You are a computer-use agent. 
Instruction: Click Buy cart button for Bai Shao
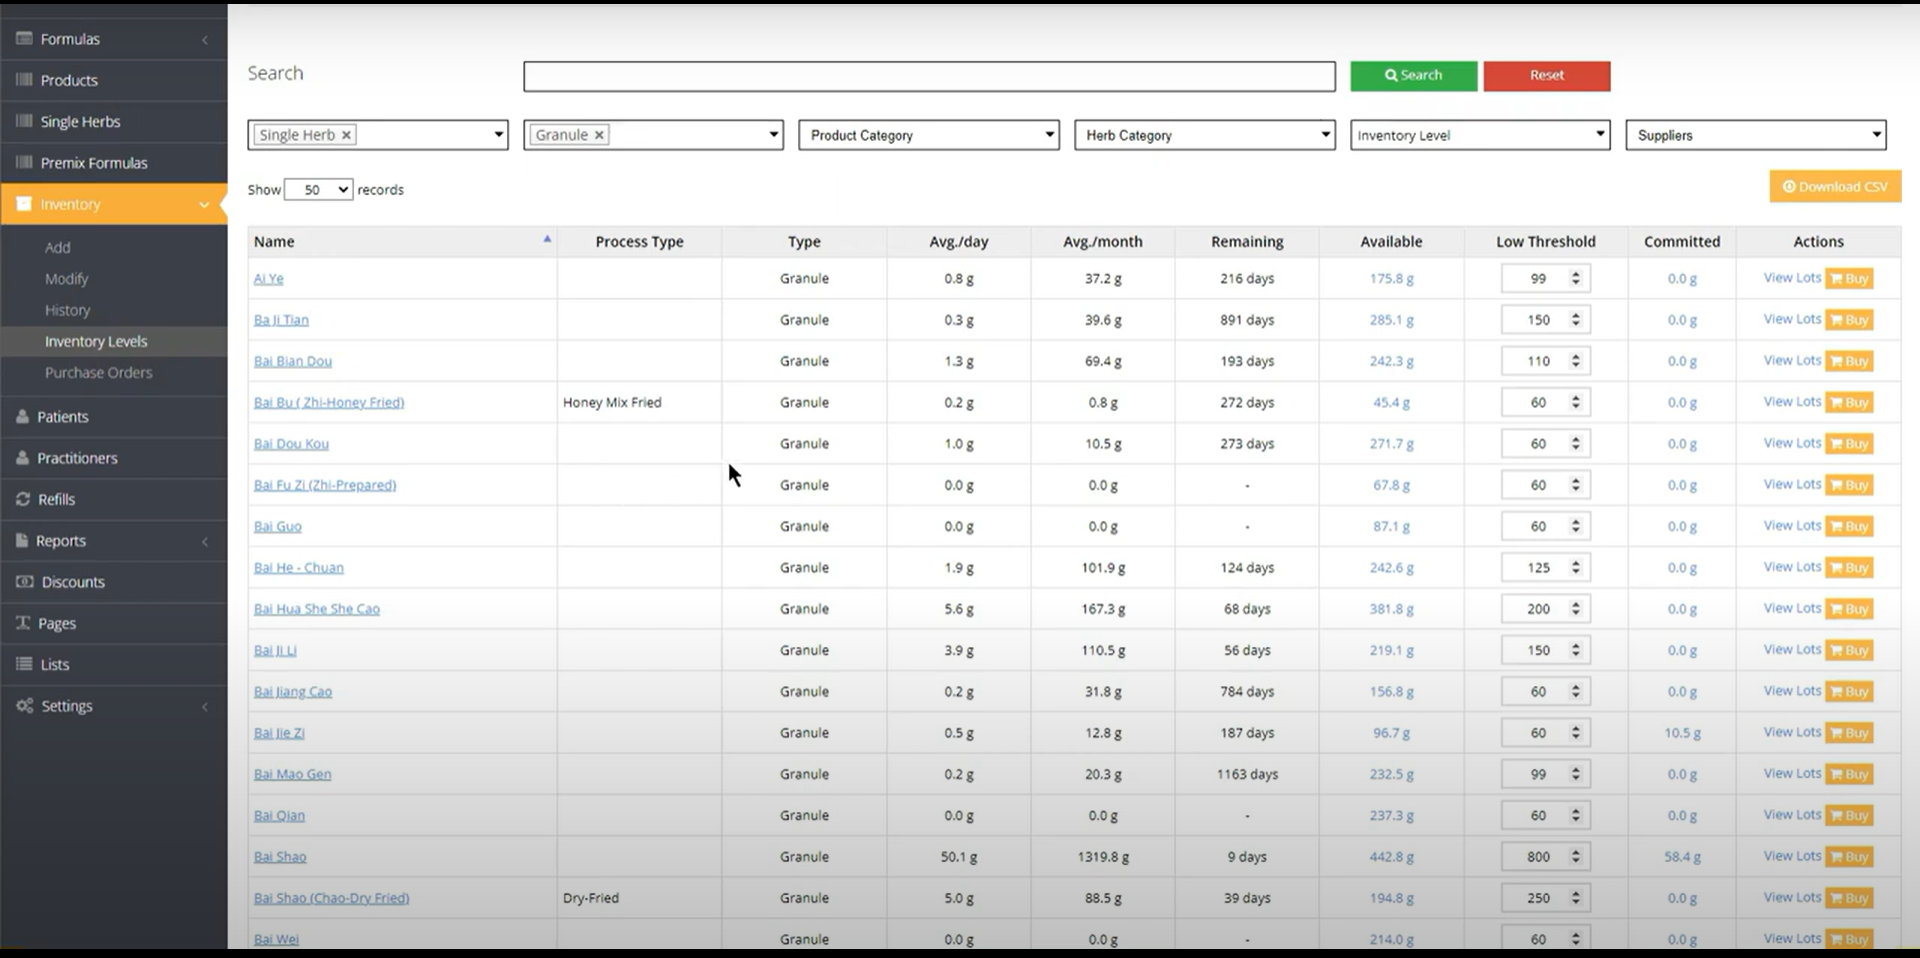1849,857
